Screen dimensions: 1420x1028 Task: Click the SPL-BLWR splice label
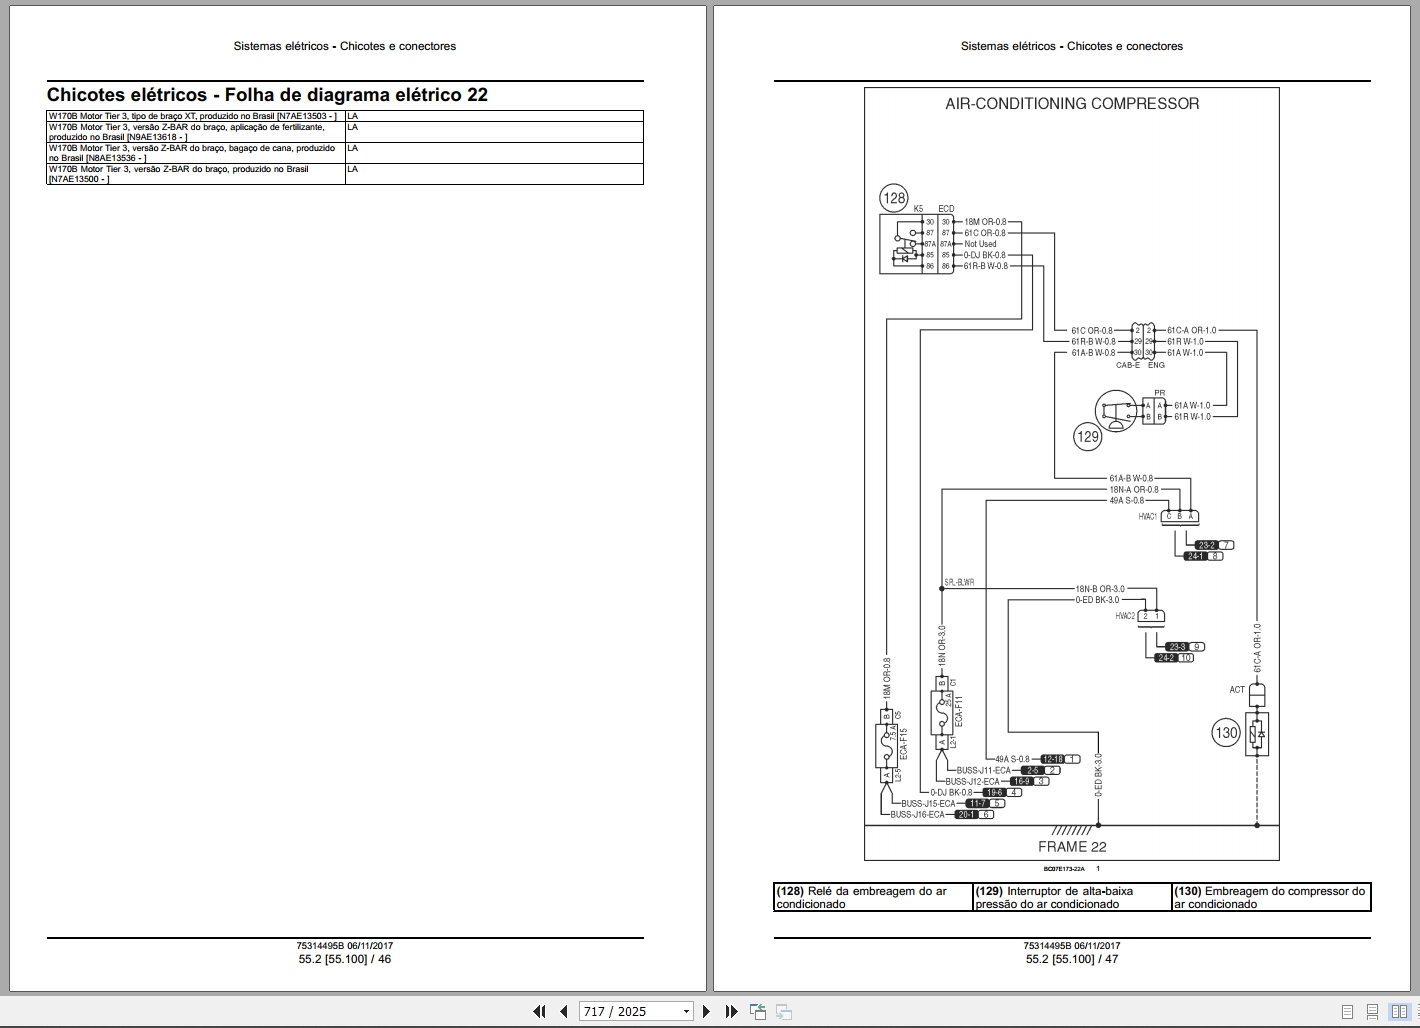[x=959, y=582]
